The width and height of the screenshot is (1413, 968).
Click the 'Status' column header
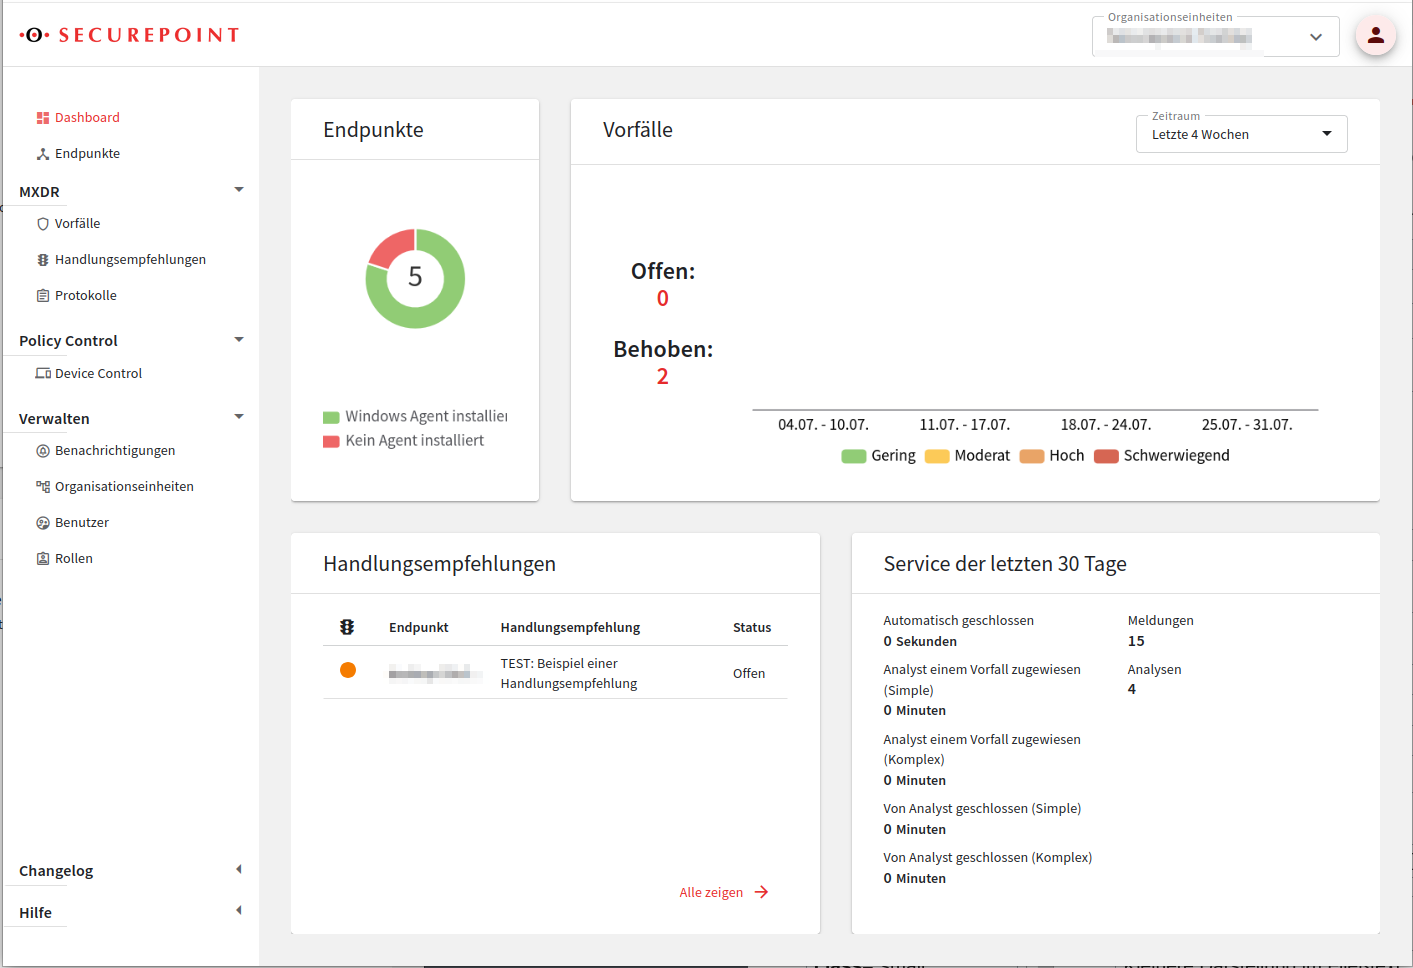pyautogui.click(x=752, y=628)
